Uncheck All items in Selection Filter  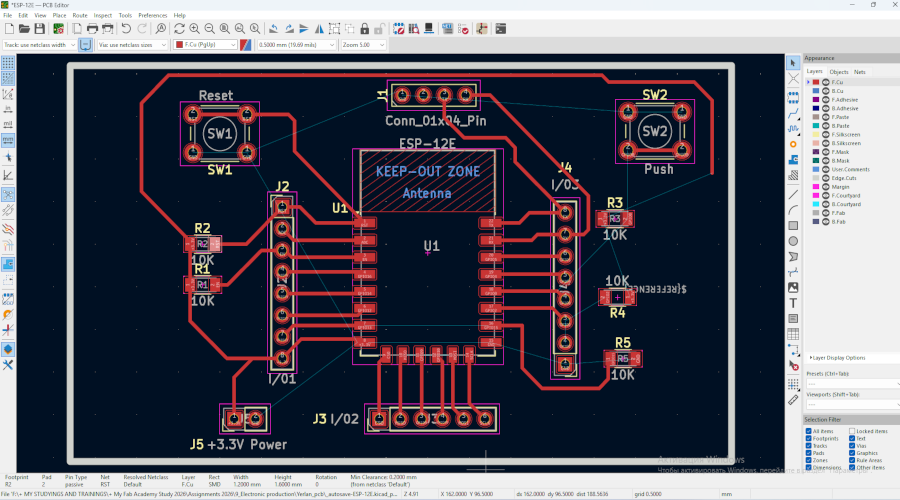coord(808,431)
